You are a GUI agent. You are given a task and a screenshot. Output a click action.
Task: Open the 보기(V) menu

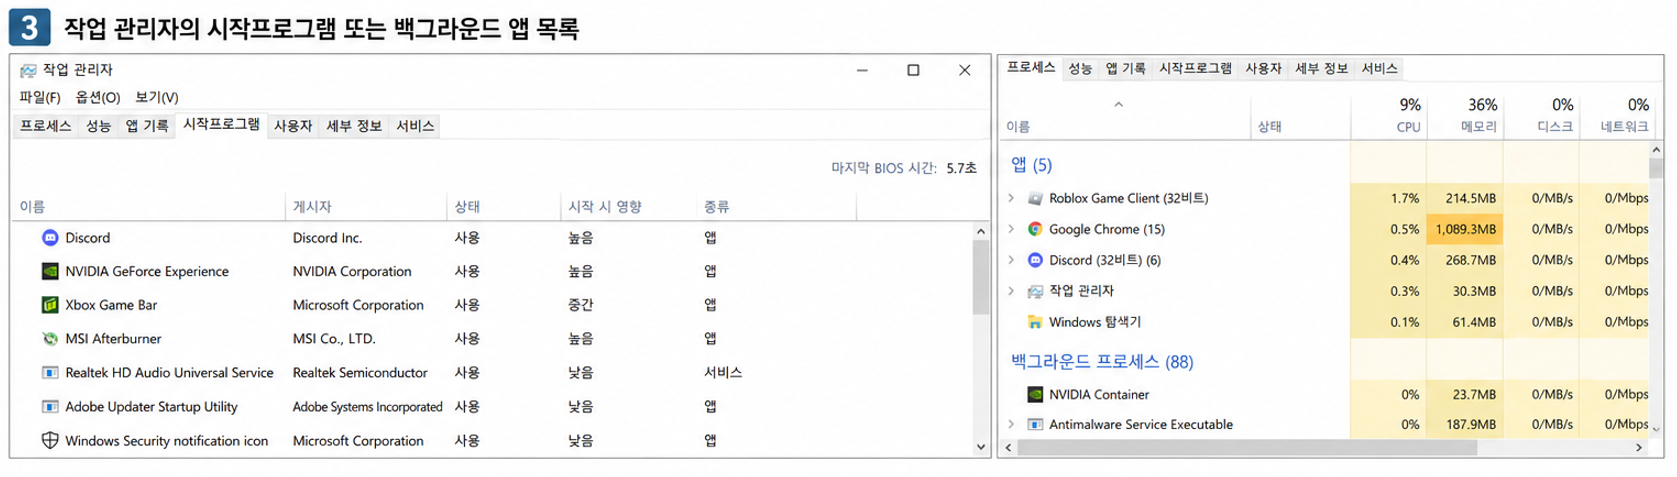[156, 97]
